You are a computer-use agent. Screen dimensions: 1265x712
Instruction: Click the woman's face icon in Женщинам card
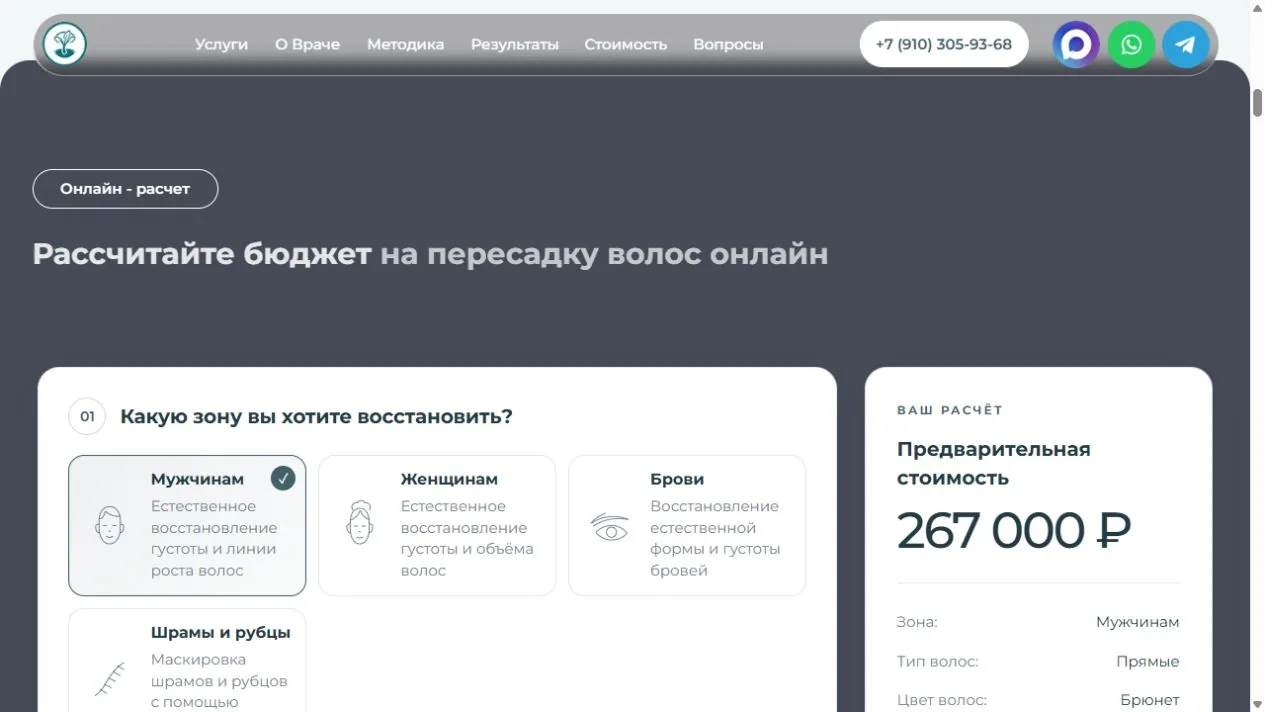point(359,522)
